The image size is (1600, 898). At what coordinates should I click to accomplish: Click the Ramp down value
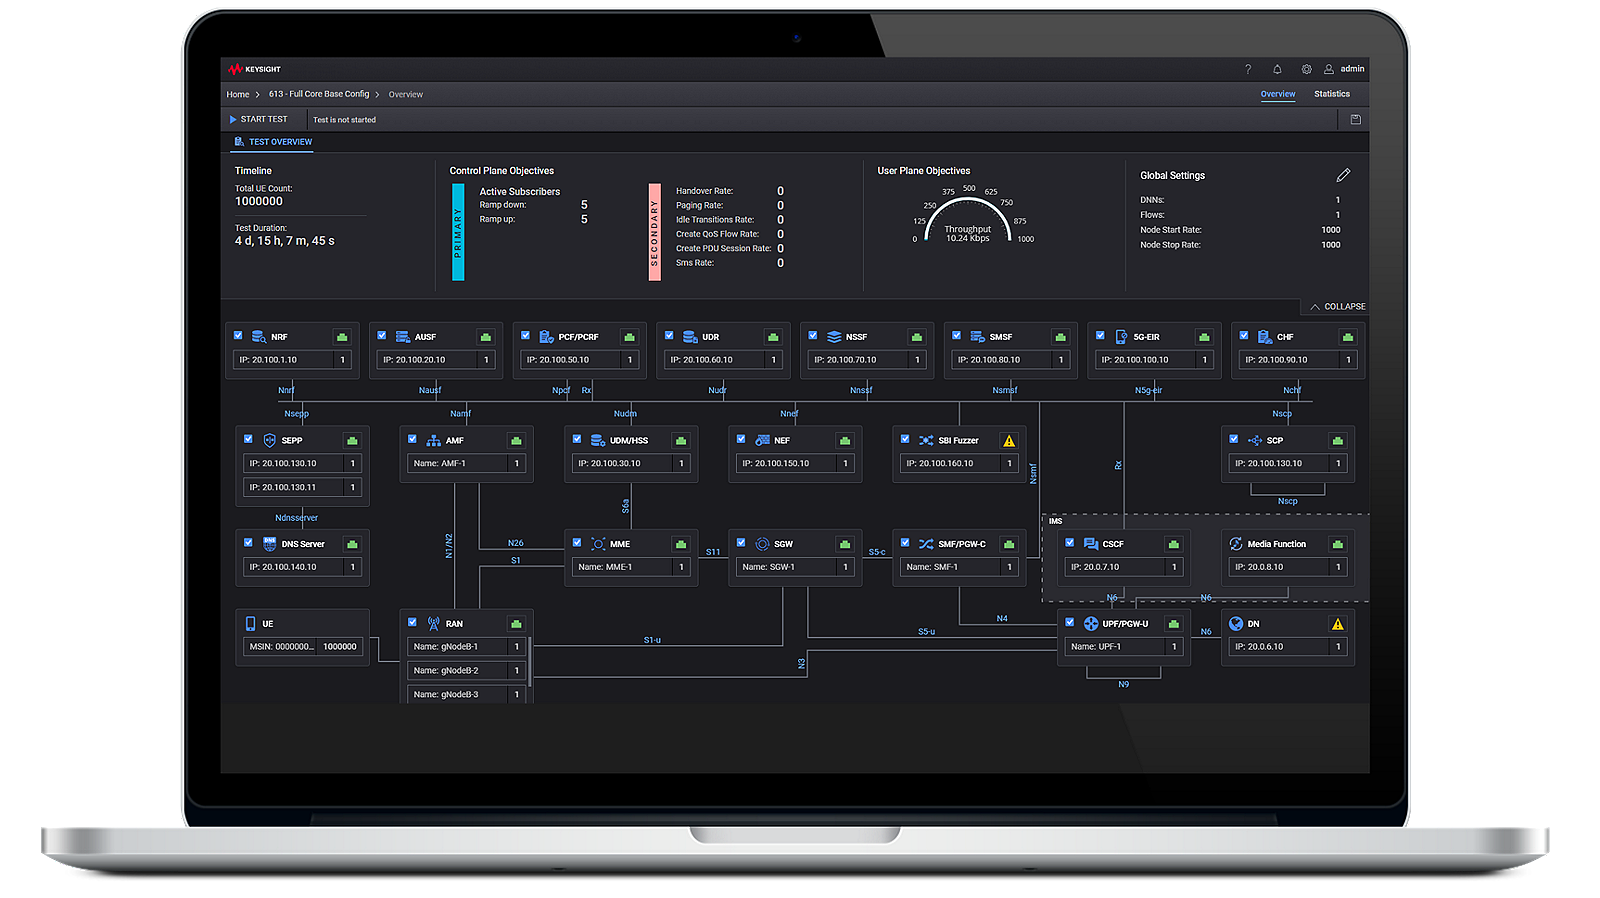point(584,205)
